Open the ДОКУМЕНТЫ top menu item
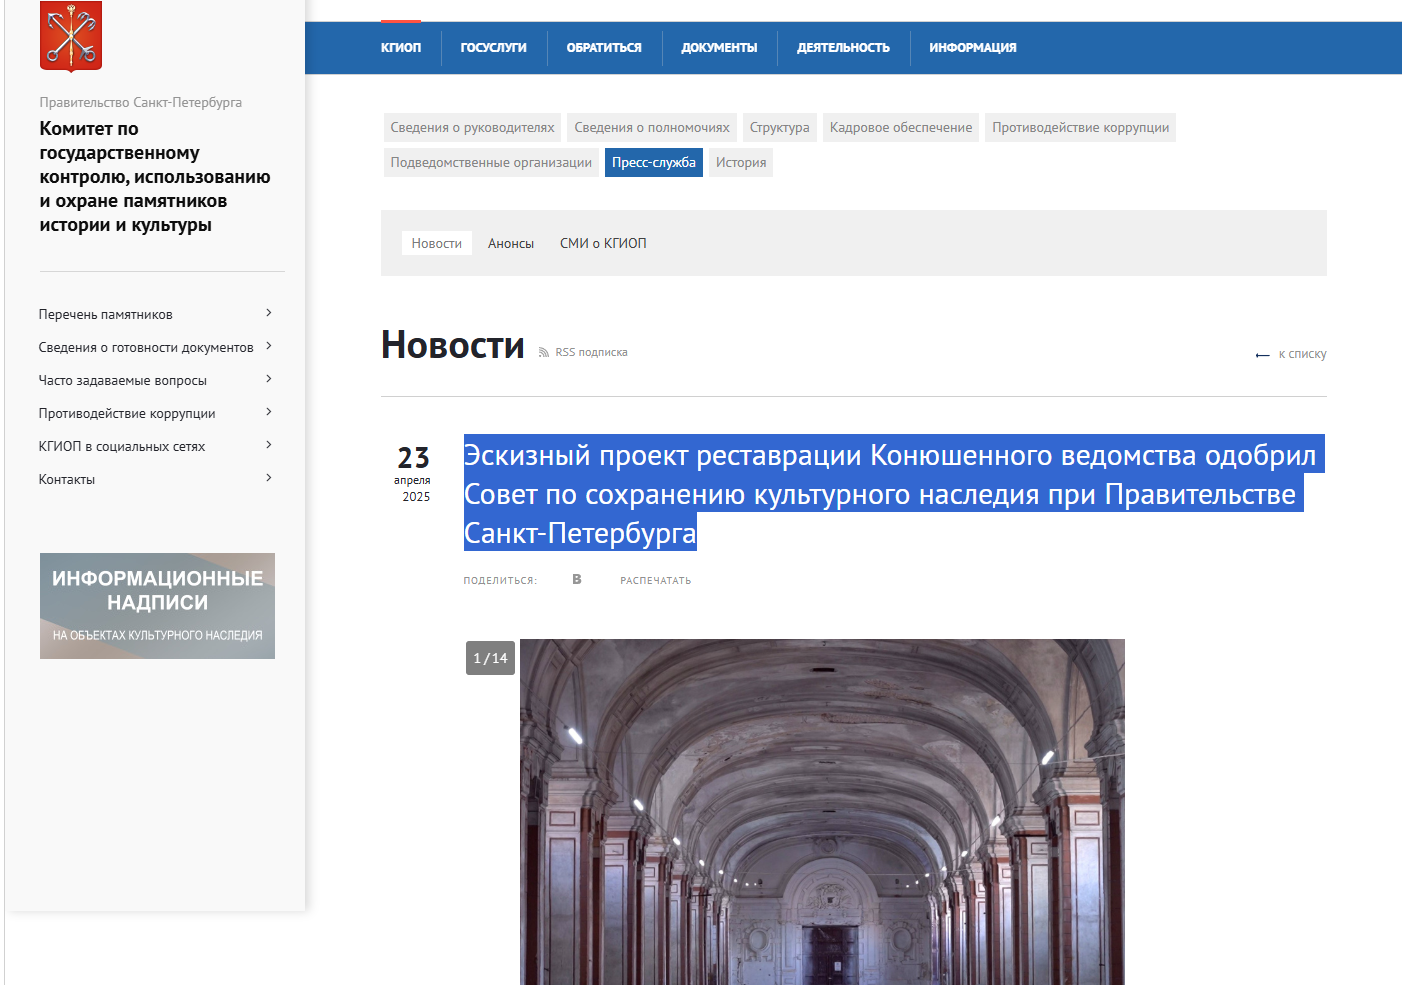The height and width of the screenshot is (985, 1402). click(x=719, y=48)
